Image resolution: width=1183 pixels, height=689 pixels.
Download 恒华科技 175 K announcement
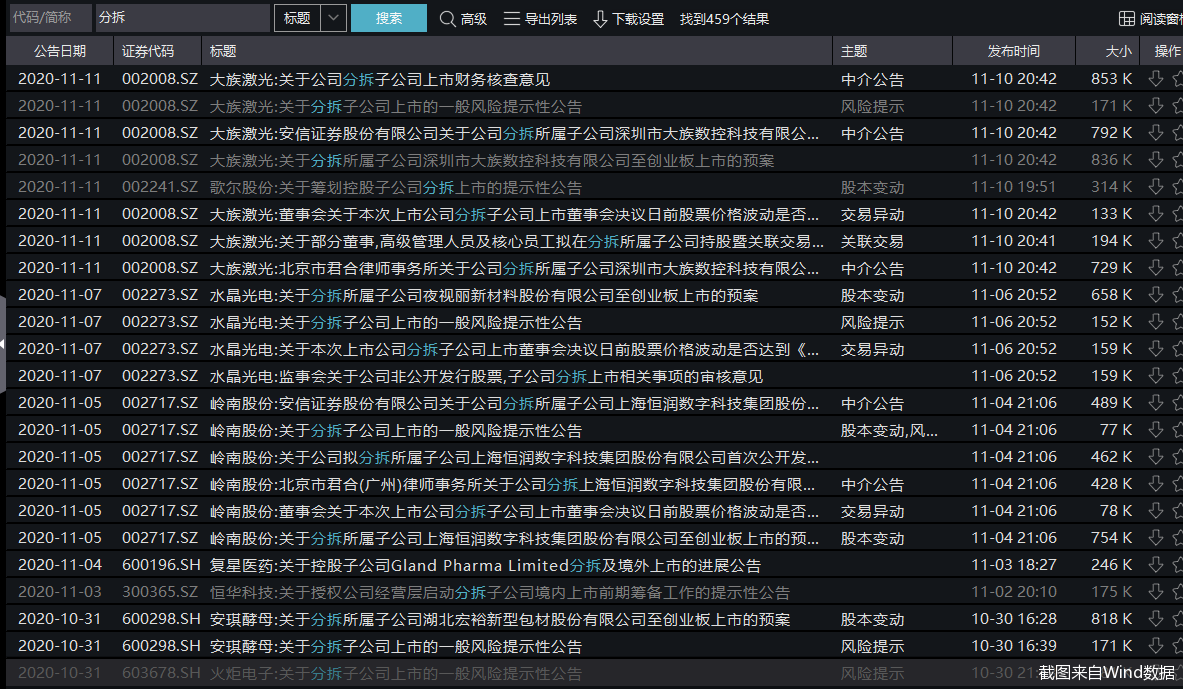[x=1155, y=592]
